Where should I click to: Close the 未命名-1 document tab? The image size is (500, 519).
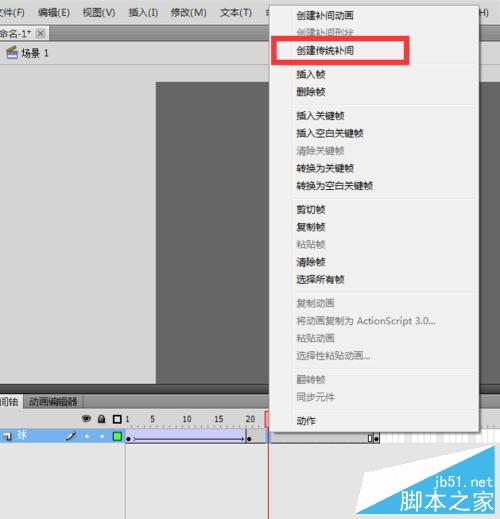(x=40, y=33)
